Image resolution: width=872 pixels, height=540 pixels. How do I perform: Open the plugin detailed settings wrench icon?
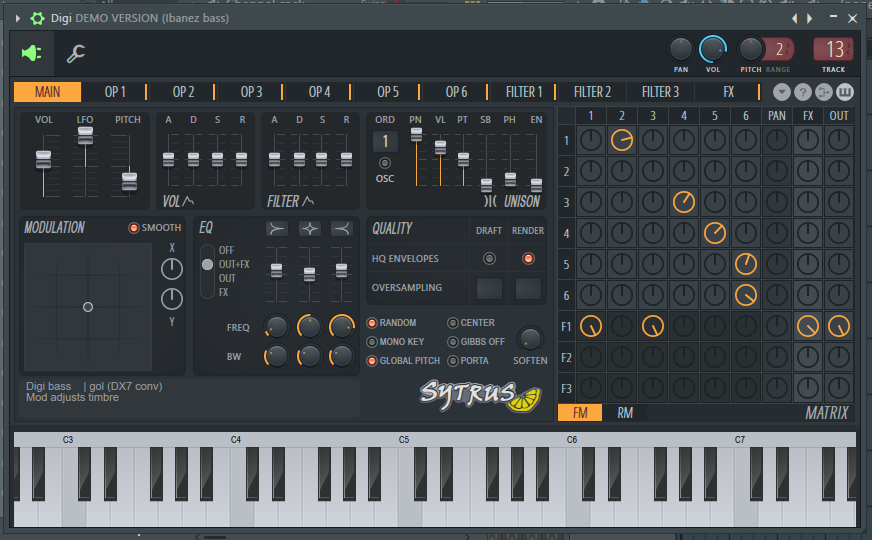click(x=76, y=53)
